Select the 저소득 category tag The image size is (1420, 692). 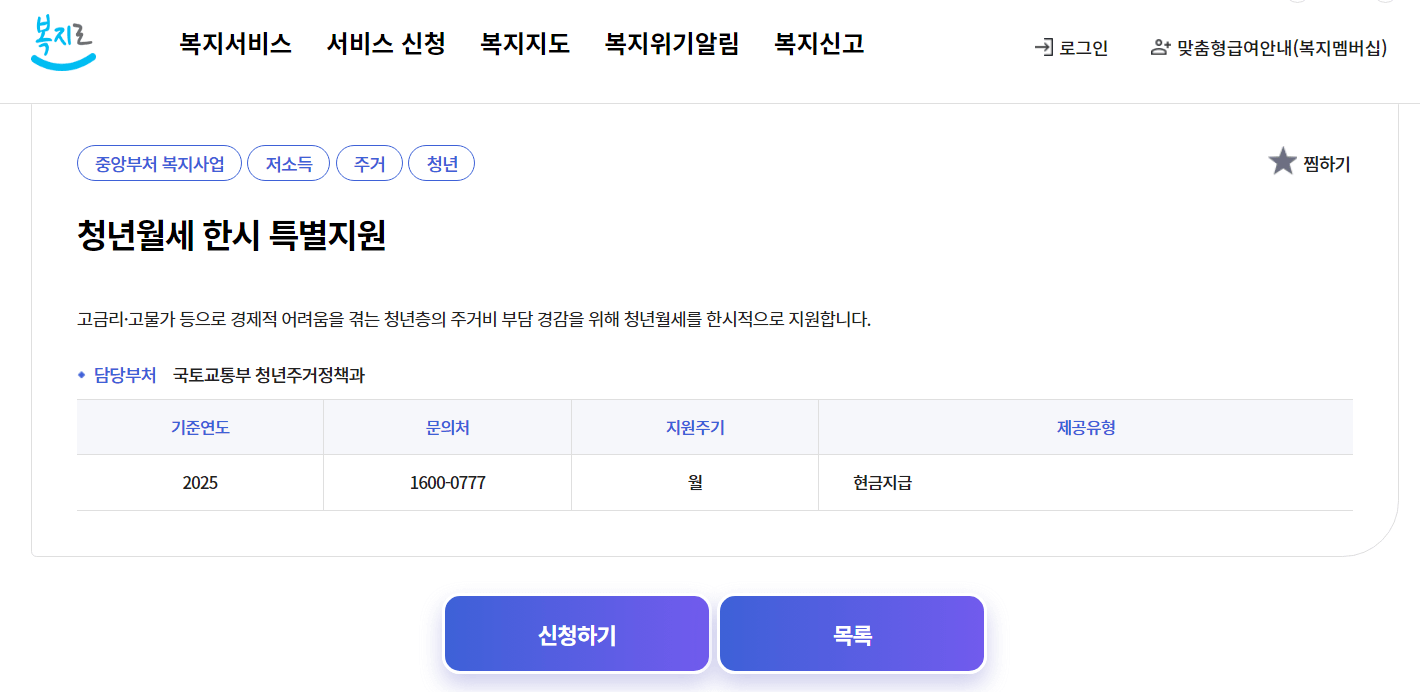tap(288, 163)
